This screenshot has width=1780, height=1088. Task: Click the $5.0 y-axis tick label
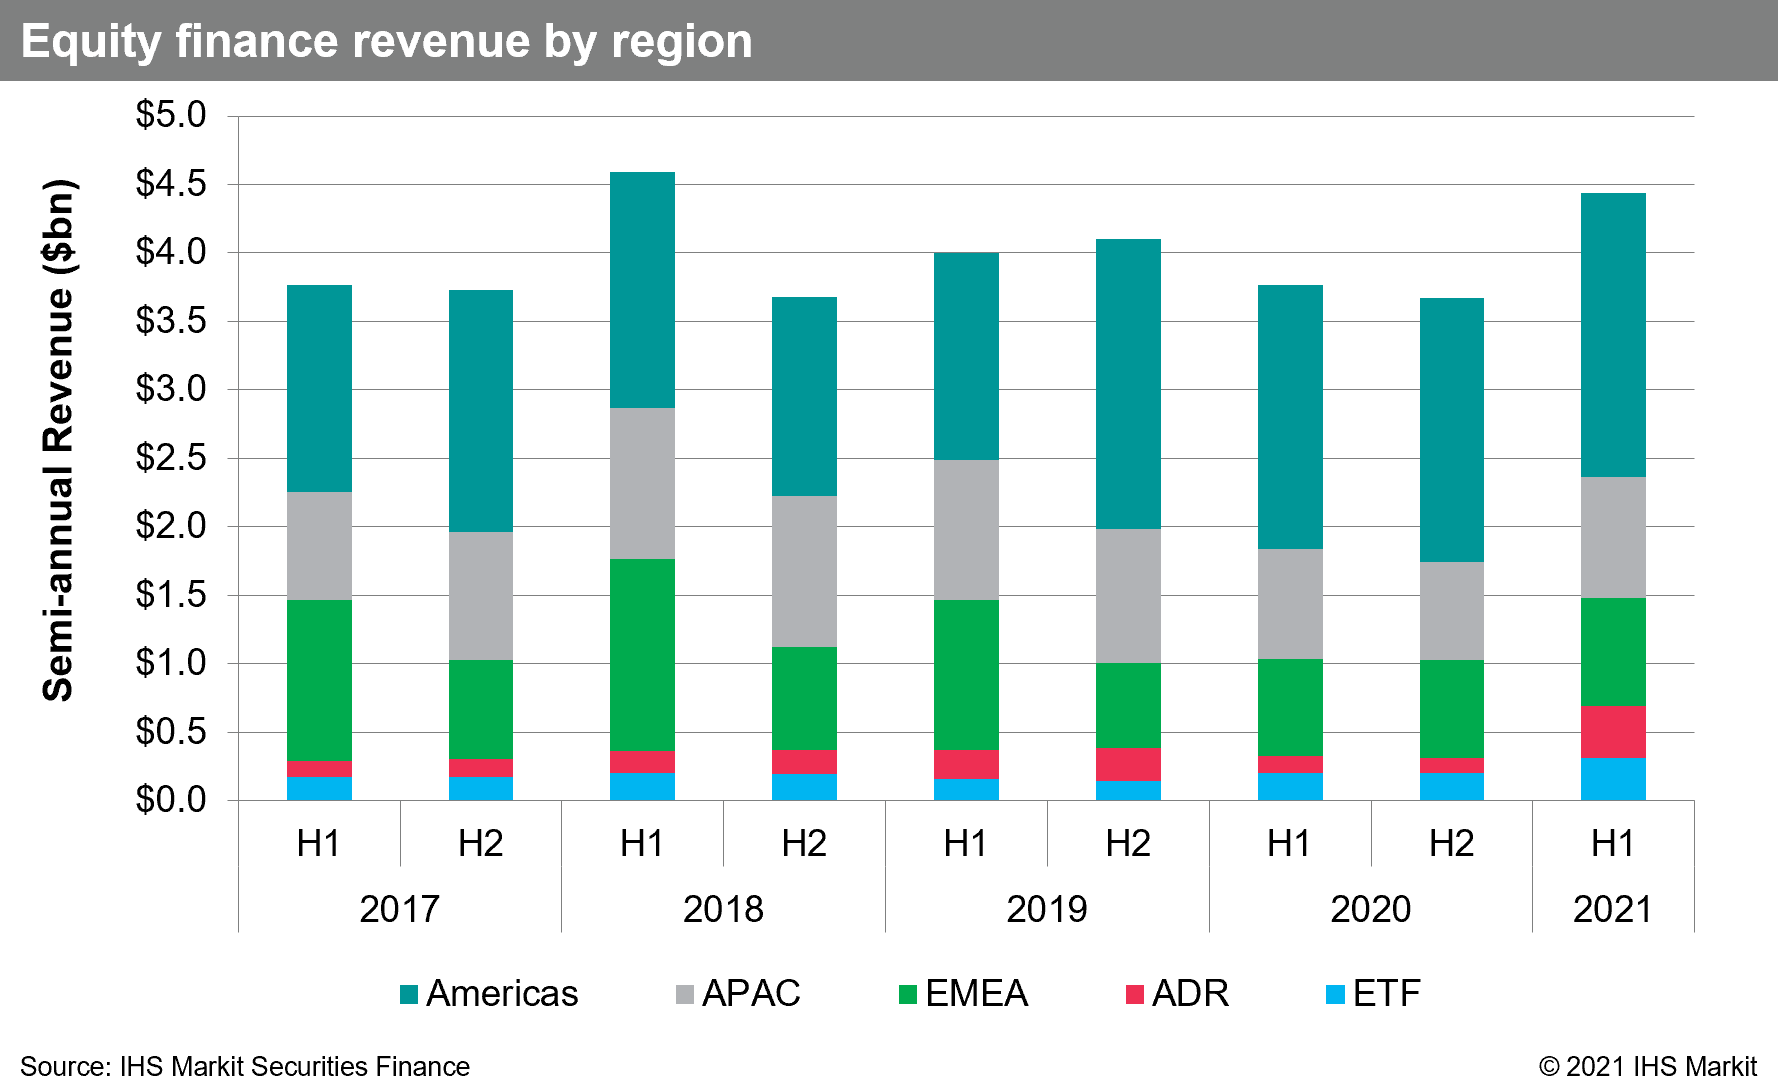pyautogui.click(x=171, y=115)
